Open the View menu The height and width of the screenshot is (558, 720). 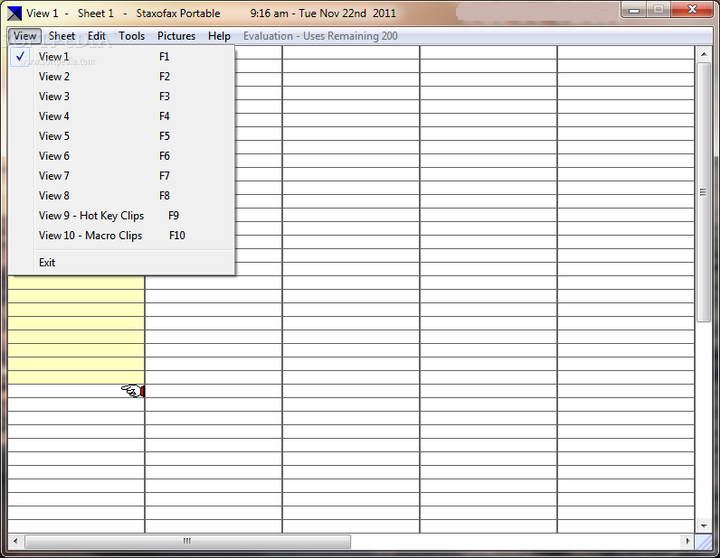(25, 36)
